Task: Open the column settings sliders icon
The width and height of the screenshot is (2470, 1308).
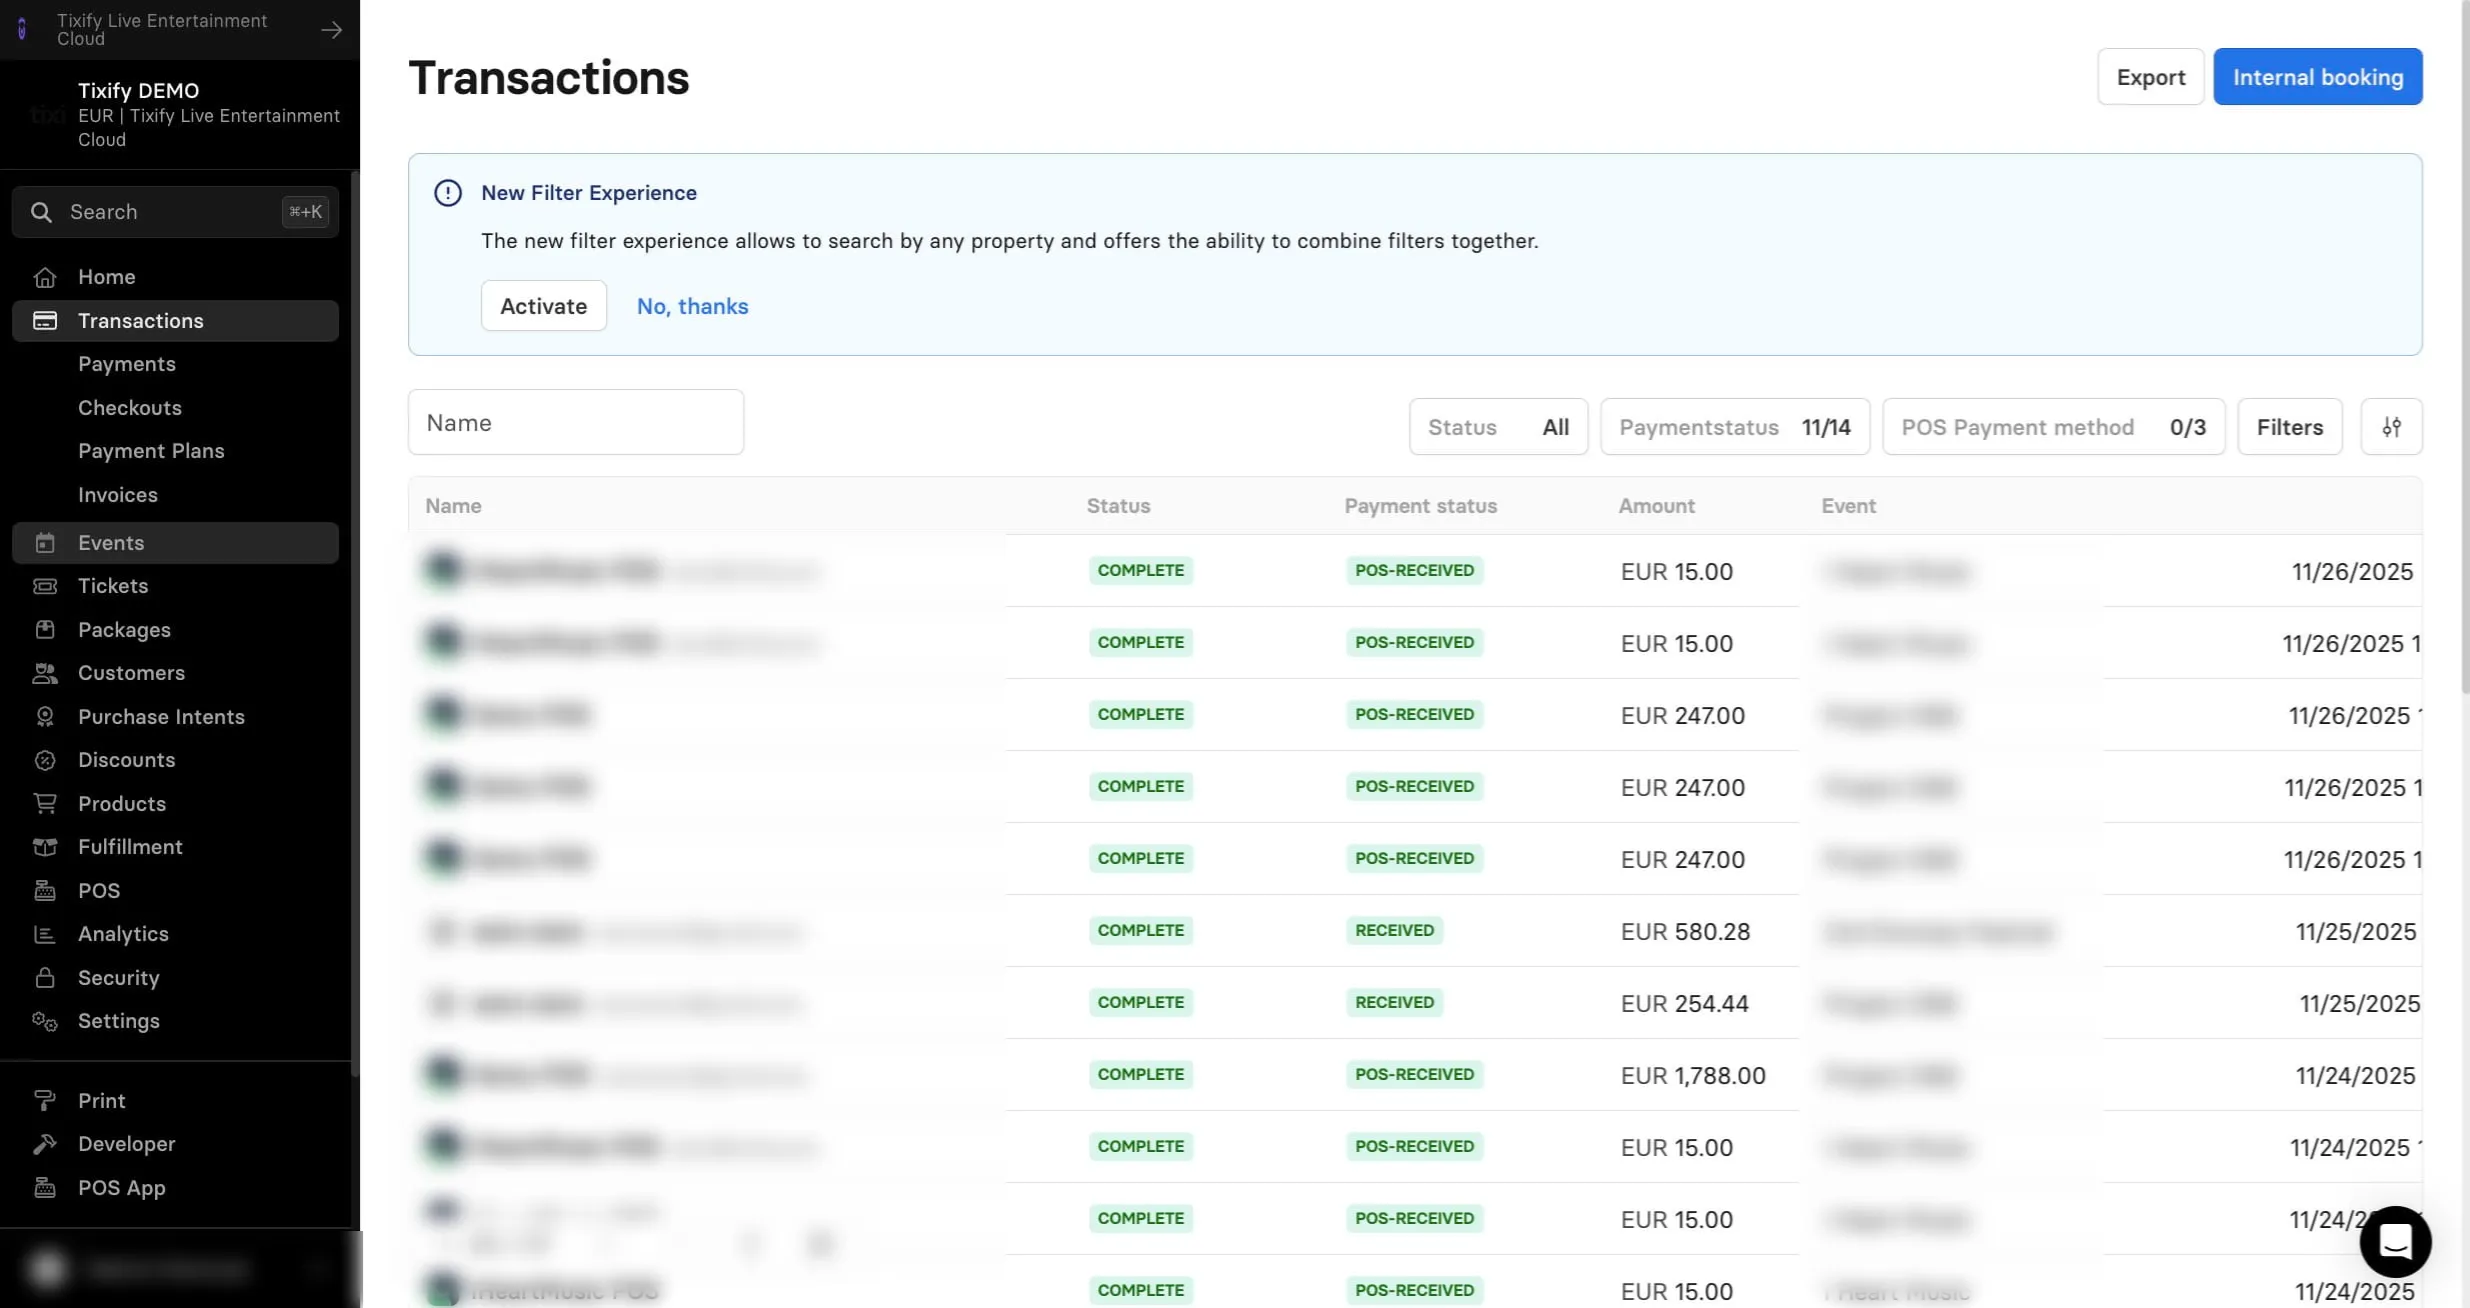Action: tap(2391, 427)
